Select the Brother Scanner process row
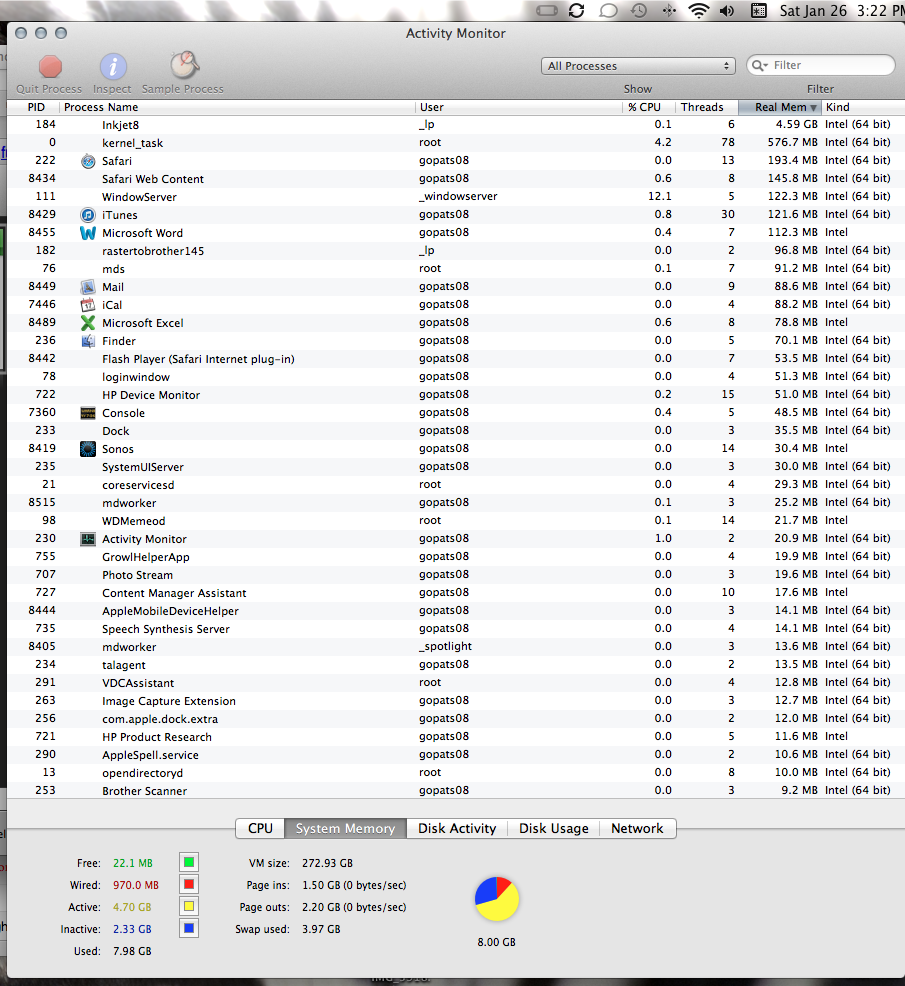 click(x=456, y=790)
